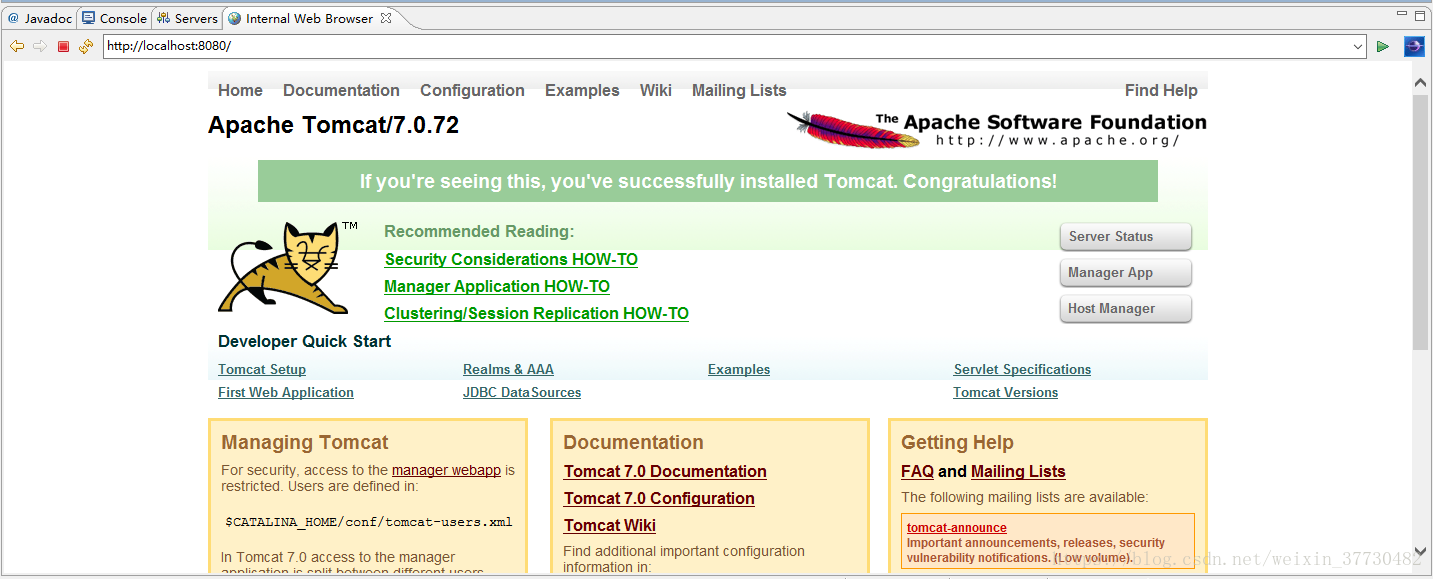Click the browser forward arrow icon
Image resolution: width=1433 pixels, height=579 pixels.
[40, 46]
